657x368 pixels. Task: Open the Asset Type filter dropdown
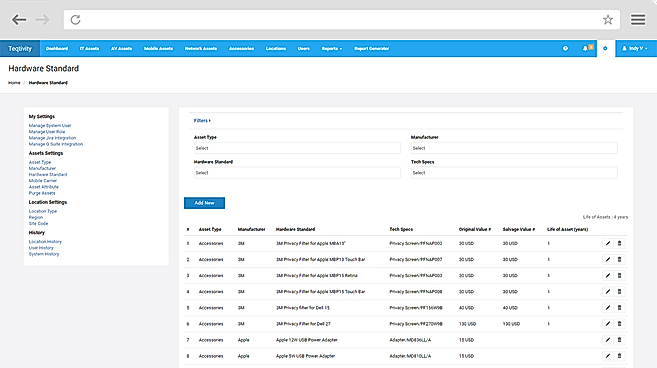(x=297, y=148)
